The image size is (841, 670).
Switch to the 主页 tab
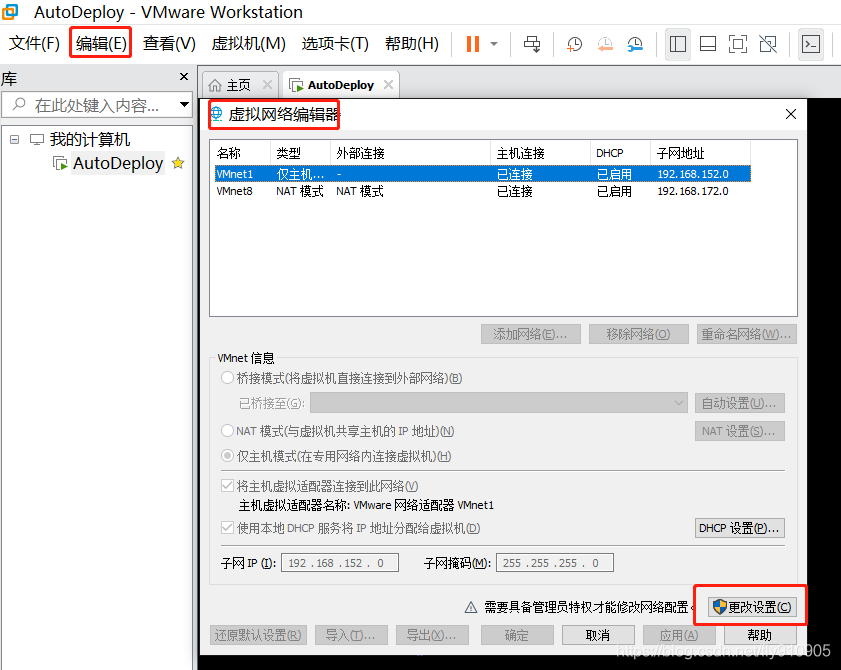point(239,85)
